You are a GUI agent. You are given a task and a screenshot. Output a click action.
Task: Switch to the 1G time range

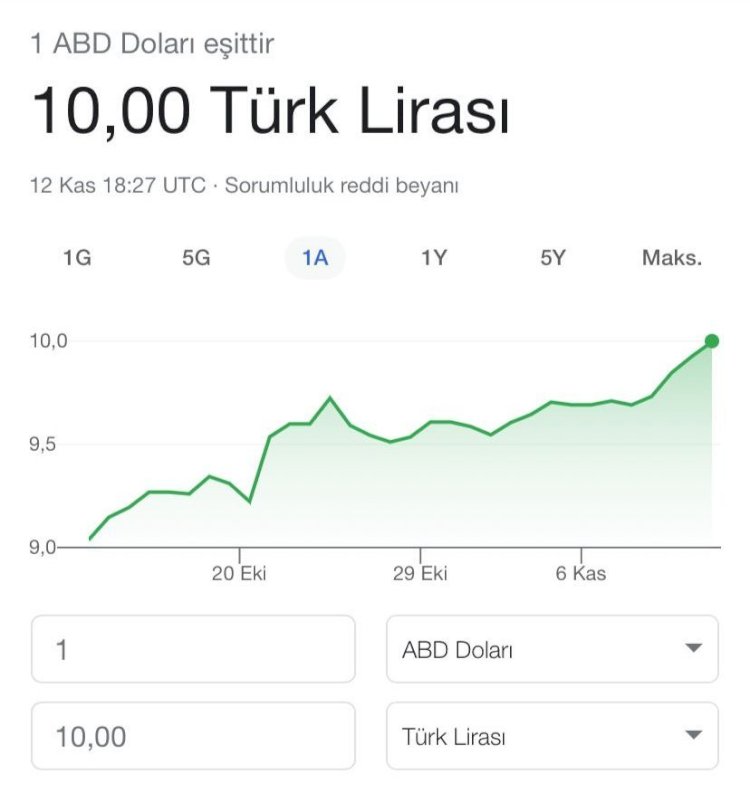(77, 258)
